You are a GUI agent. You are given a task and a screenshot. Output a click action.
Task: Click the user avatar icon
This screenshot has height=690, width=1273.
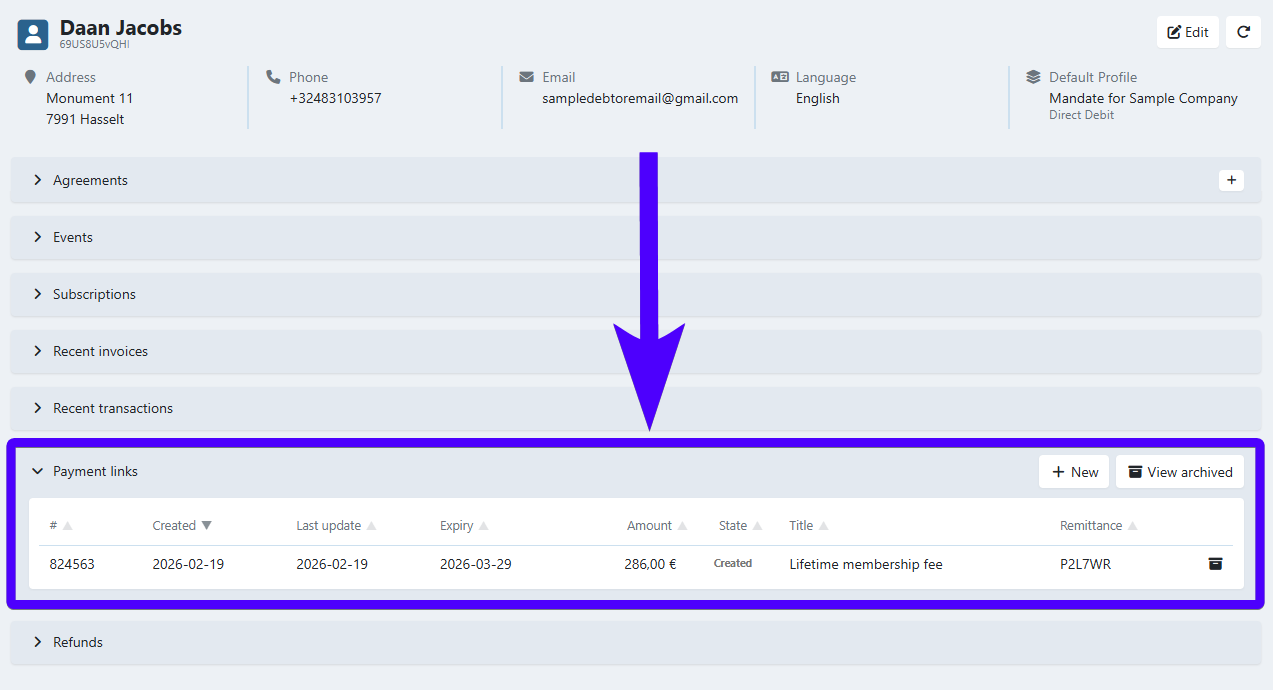pos(33,35)
